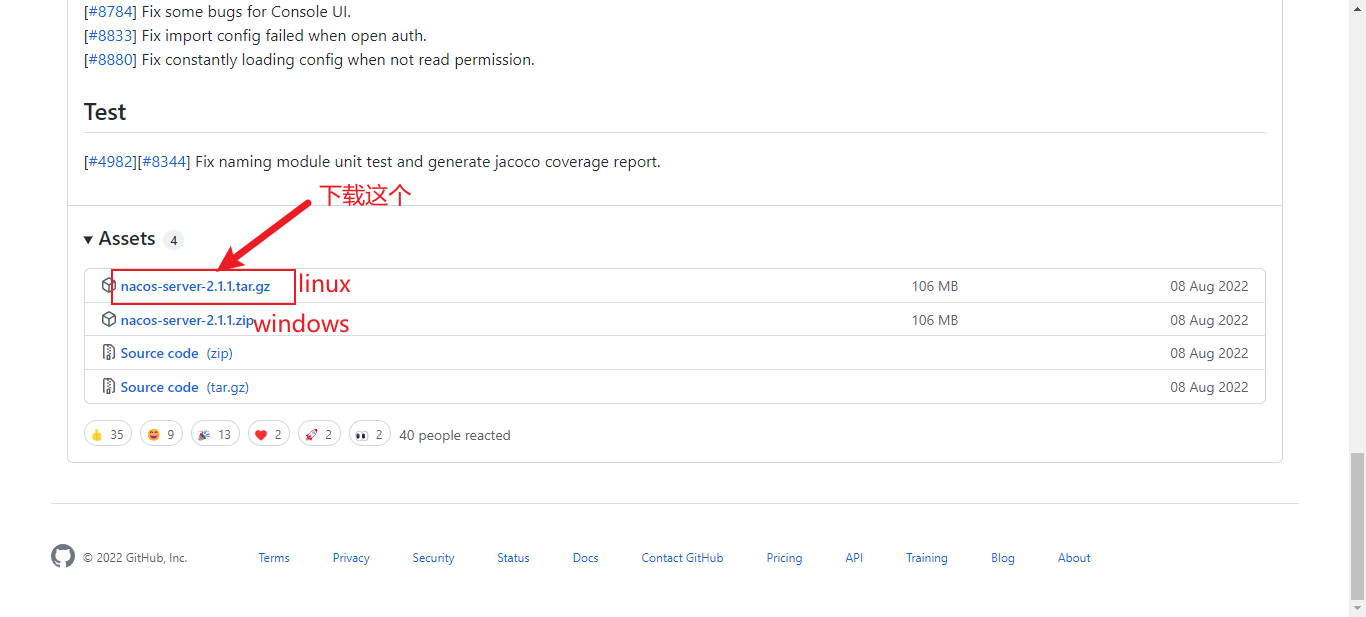Open the Docs footer link
Image resolution: width=1366 pixels, height=617 pixels.
click(x=586, y=558)
